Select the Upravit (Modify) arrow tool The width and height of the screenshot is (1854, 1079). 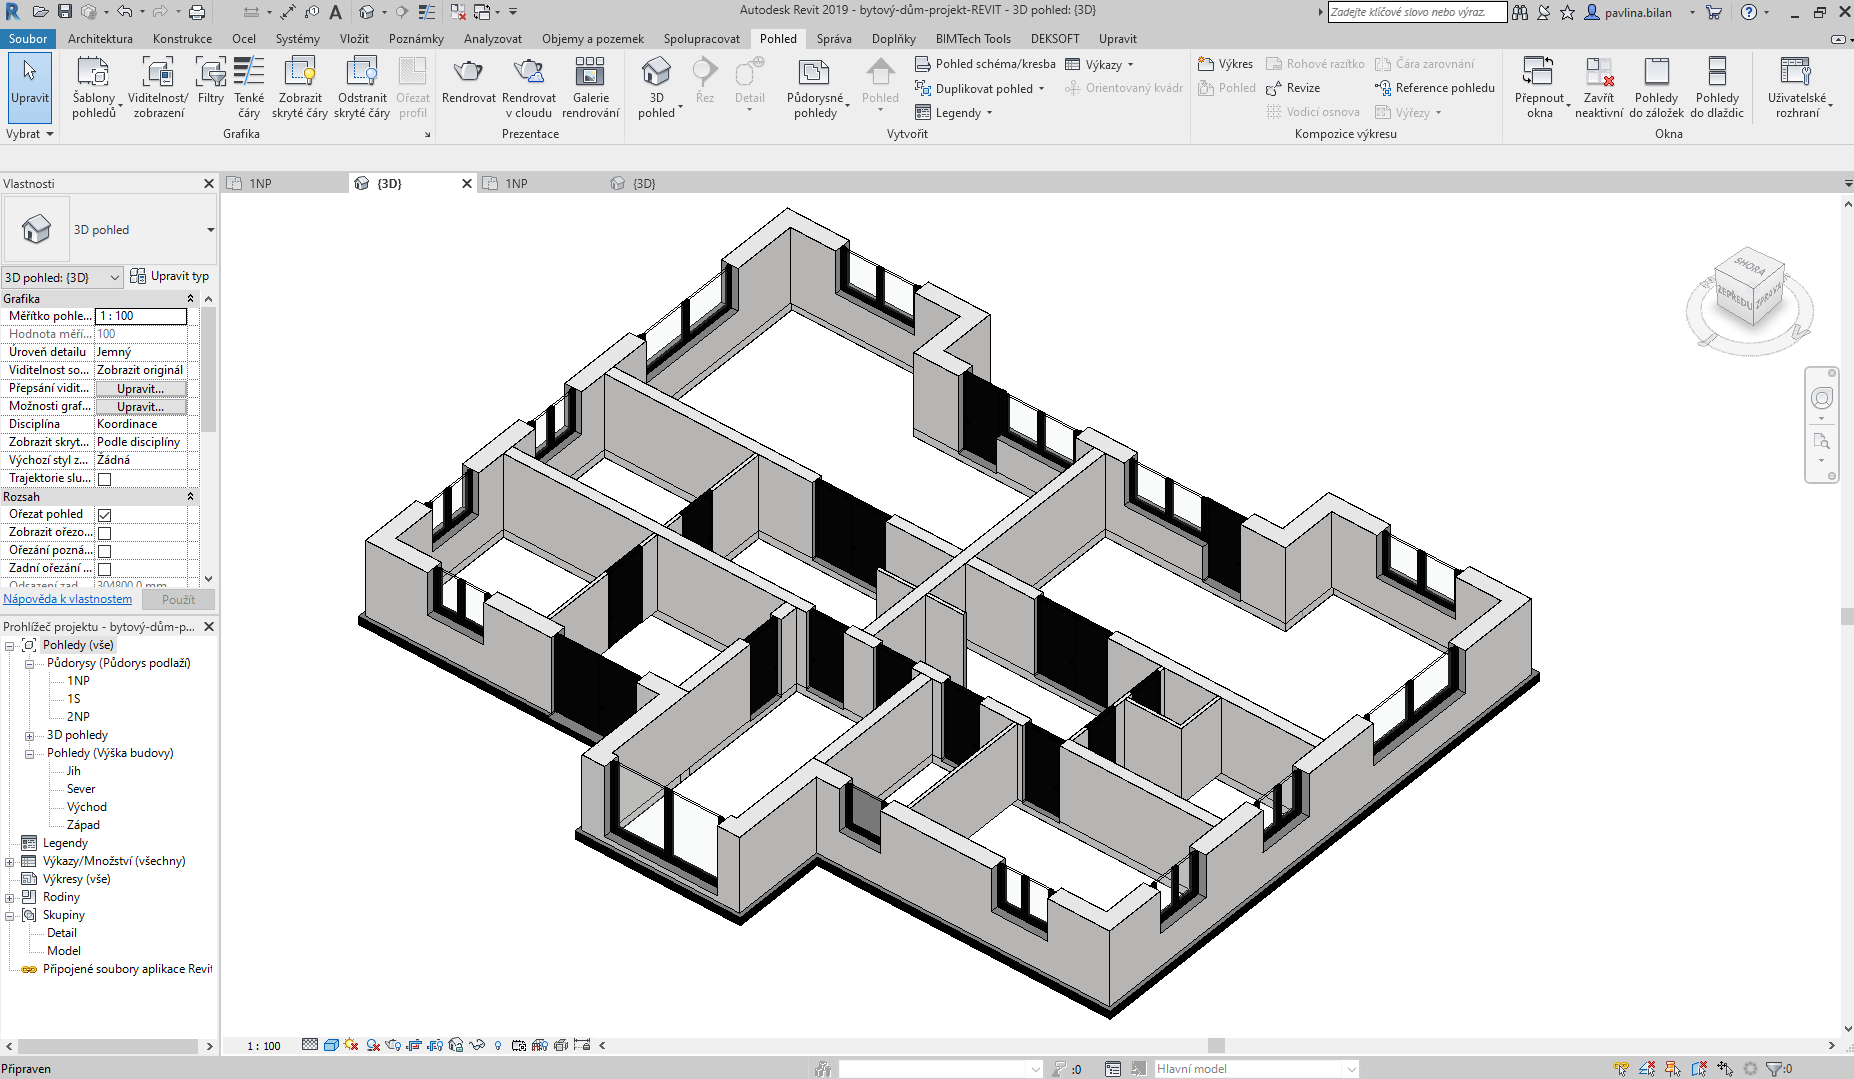point(29,86)
